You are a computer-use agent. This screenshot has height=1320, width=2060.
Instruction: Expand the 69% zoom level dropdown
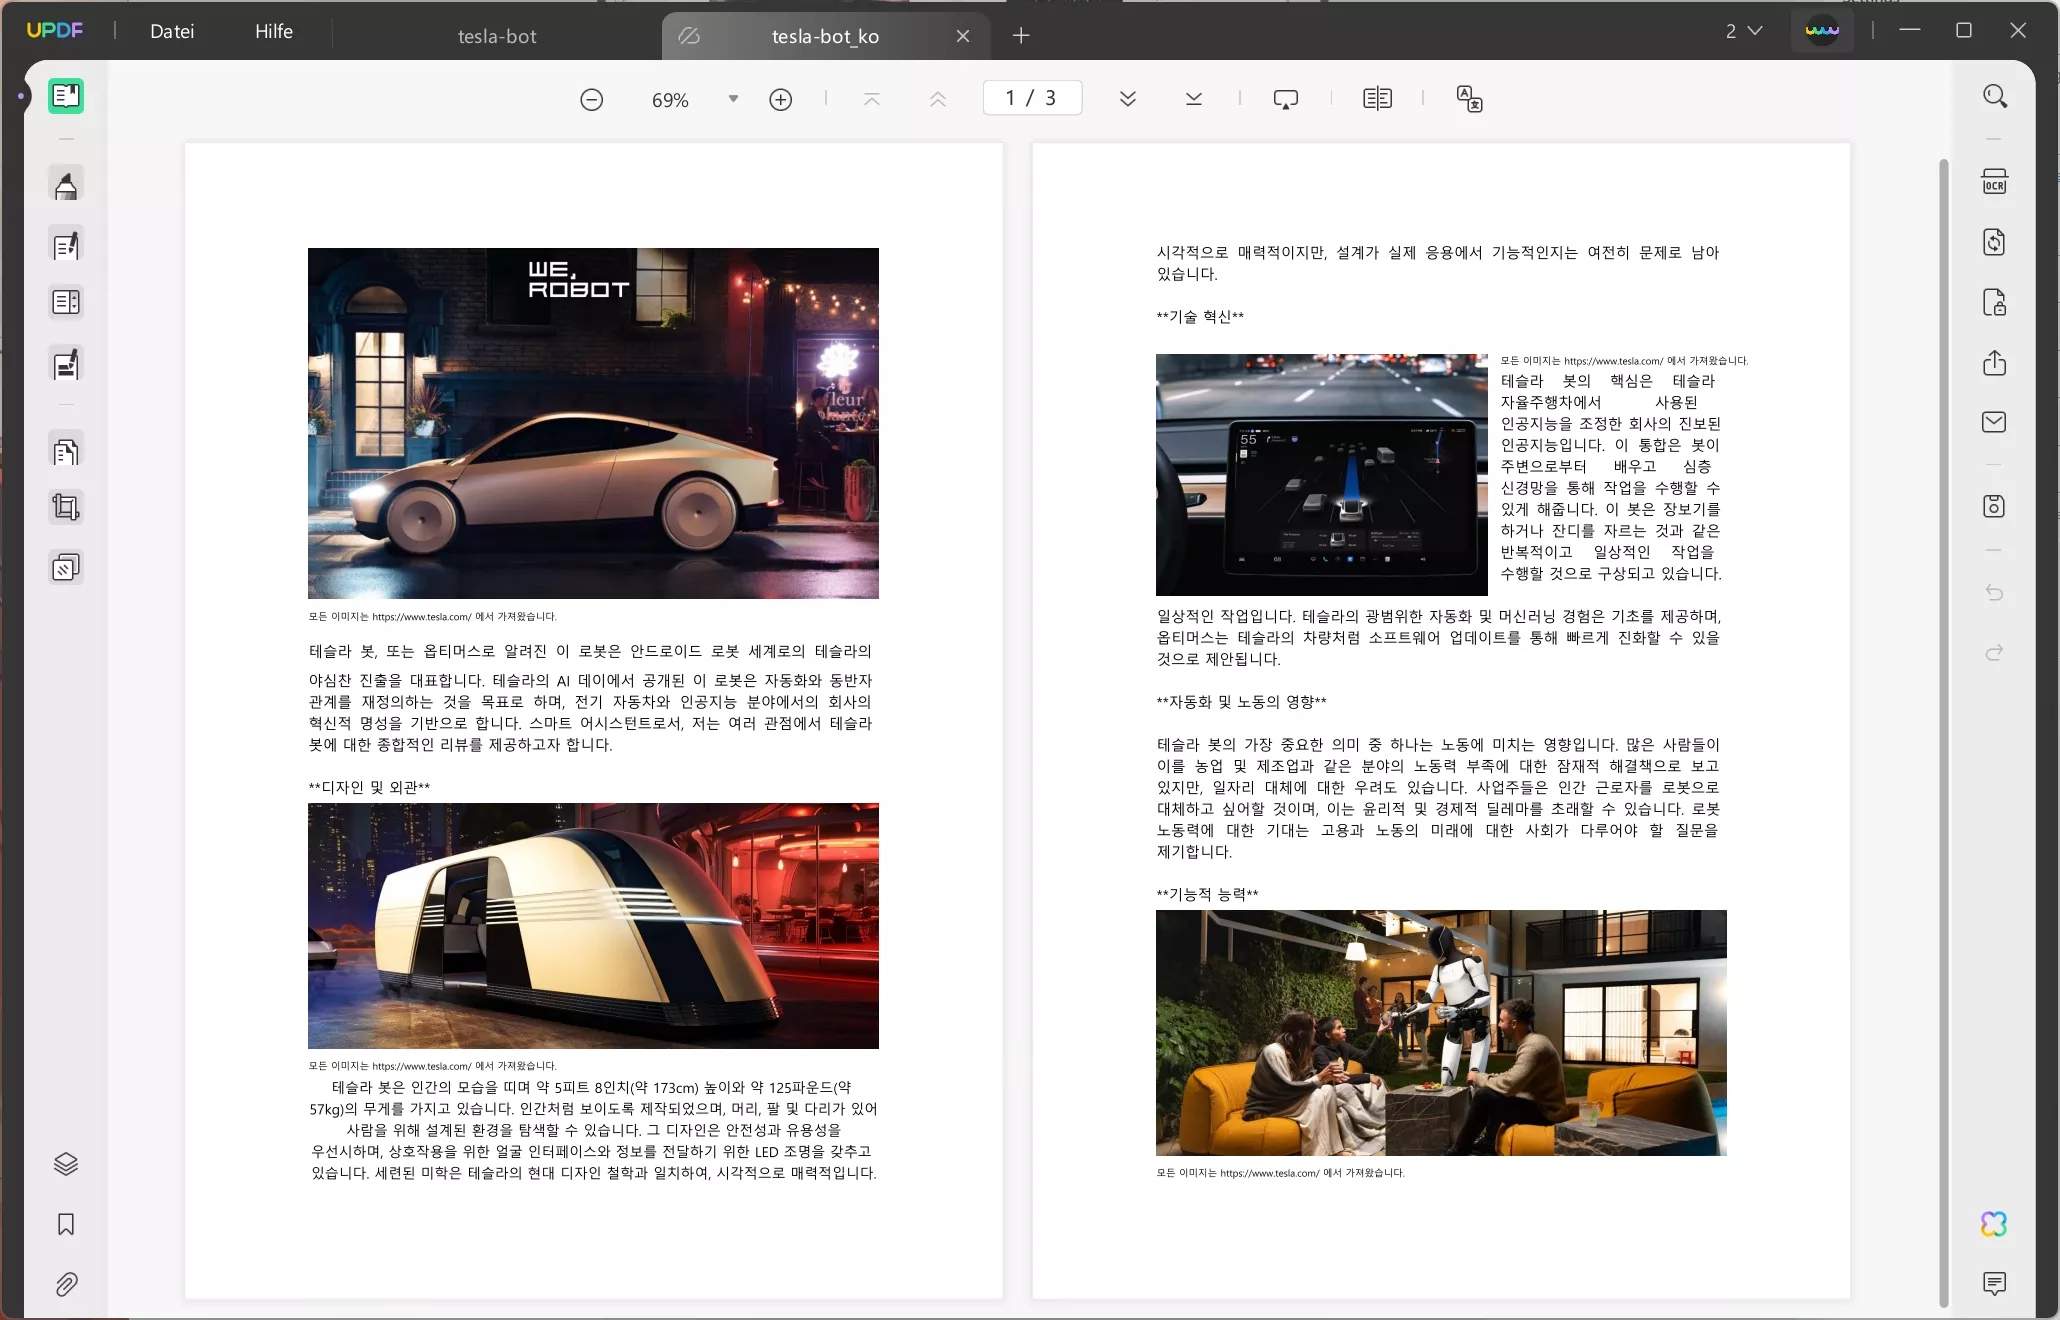733,99
